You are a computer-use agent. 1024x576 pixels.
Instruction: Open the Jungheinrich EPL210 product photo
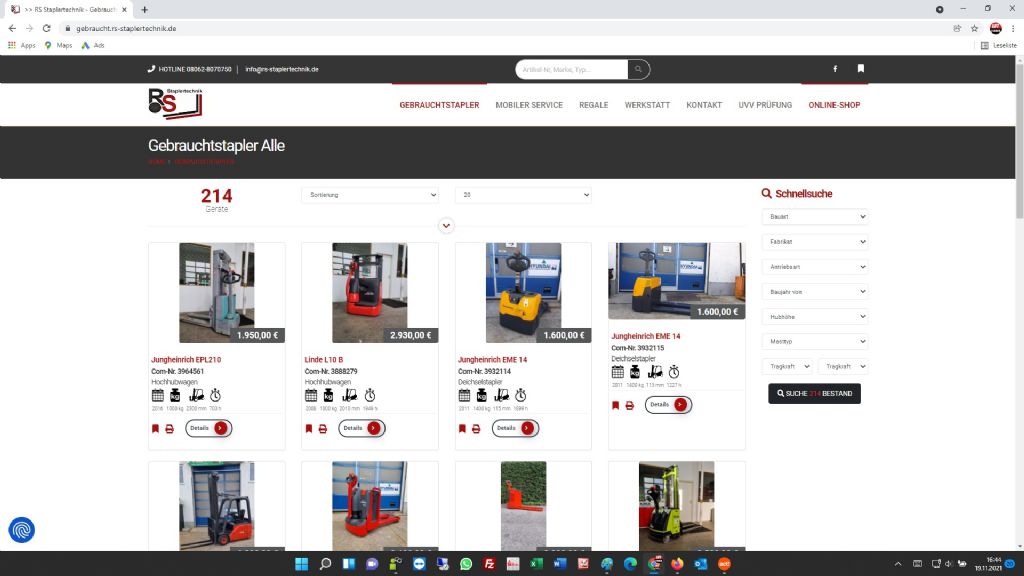pyautogui.click(x=217, y=293)
